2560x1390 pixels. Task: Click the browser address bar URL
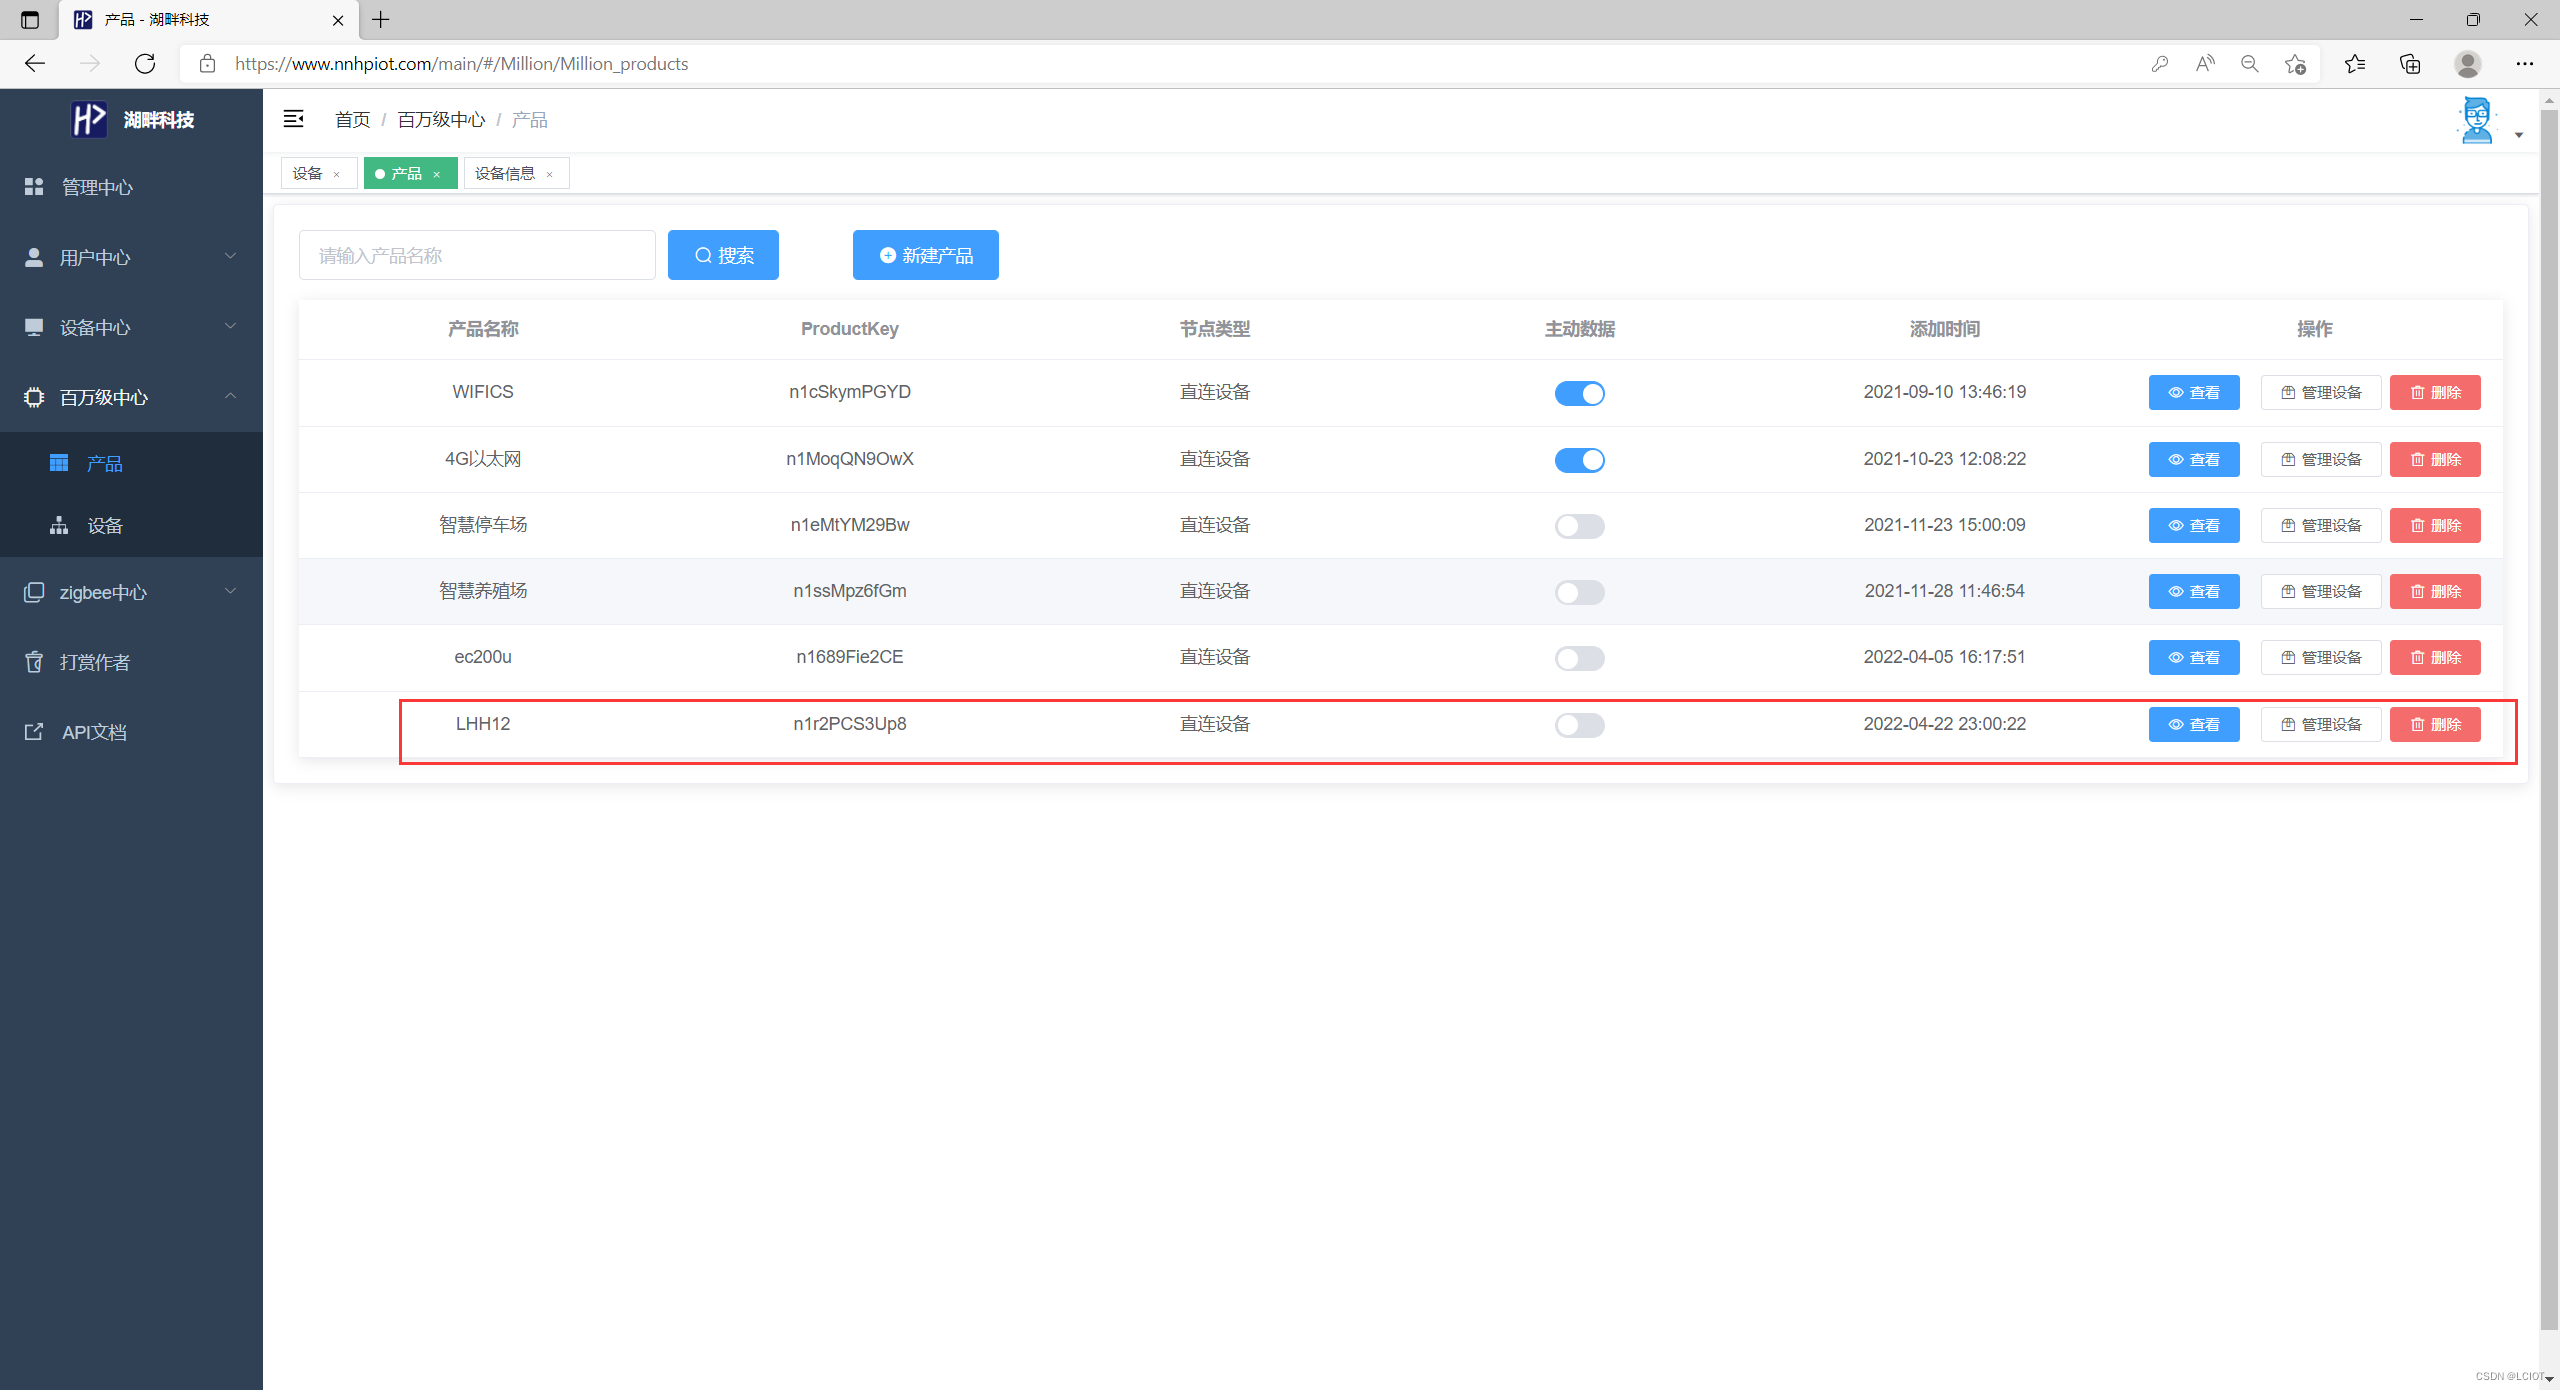click(461, 63)
